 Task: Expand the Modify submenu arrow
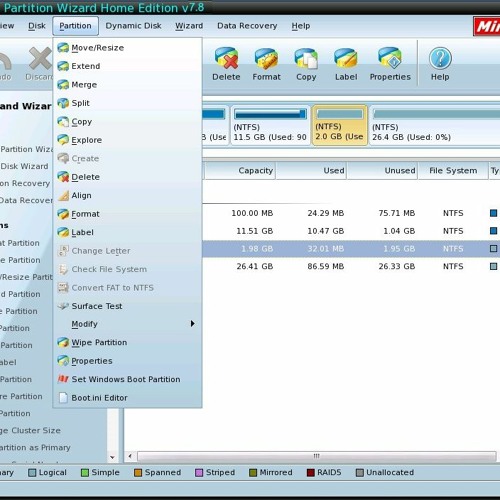tap(192, 324)
